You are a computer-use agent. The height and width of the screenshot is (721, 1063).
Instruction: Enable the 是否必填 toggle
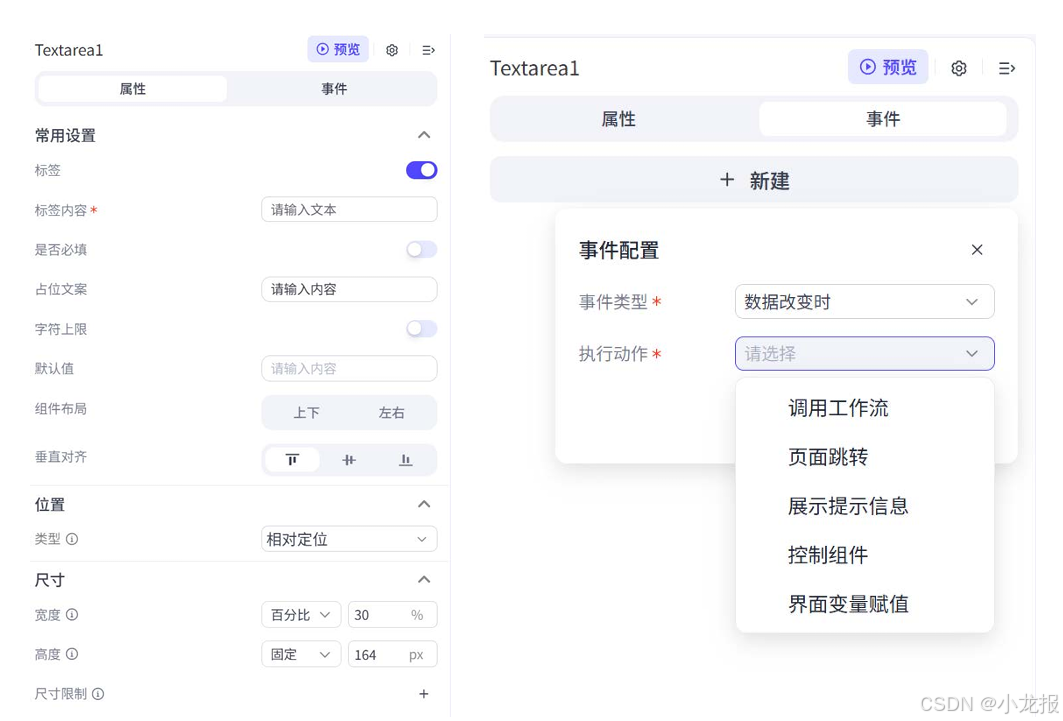click(421, 249)
